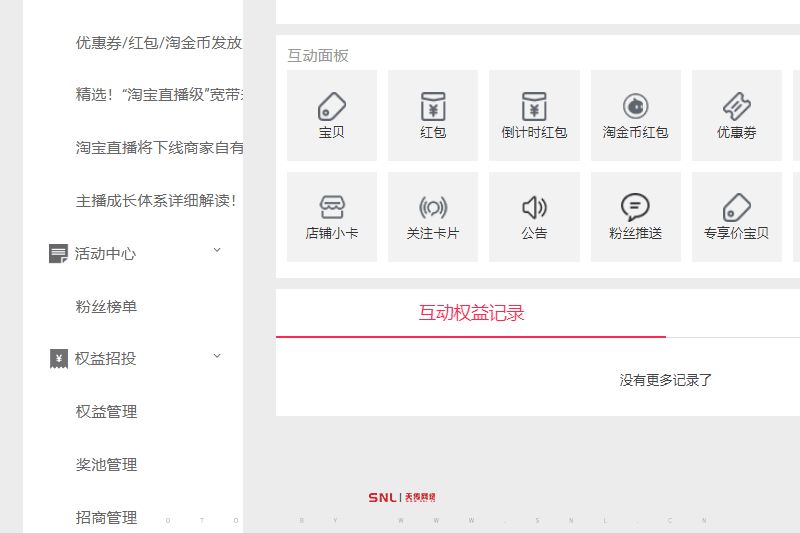
Task: Open the 优惠券/红包/淘金币发放 article link
Action: point(159,43)
